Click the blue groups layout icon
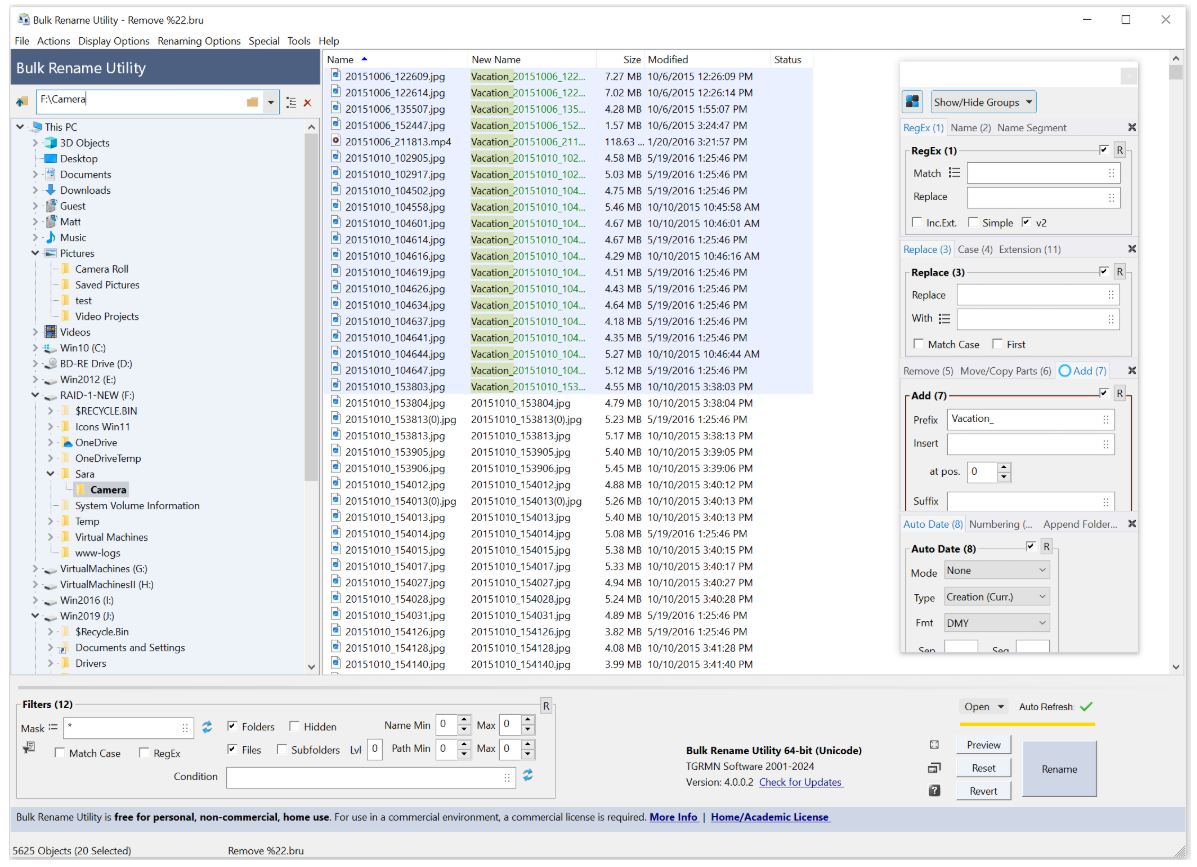Viewport: 1197px width, 867px height. (x=912, y=102)
